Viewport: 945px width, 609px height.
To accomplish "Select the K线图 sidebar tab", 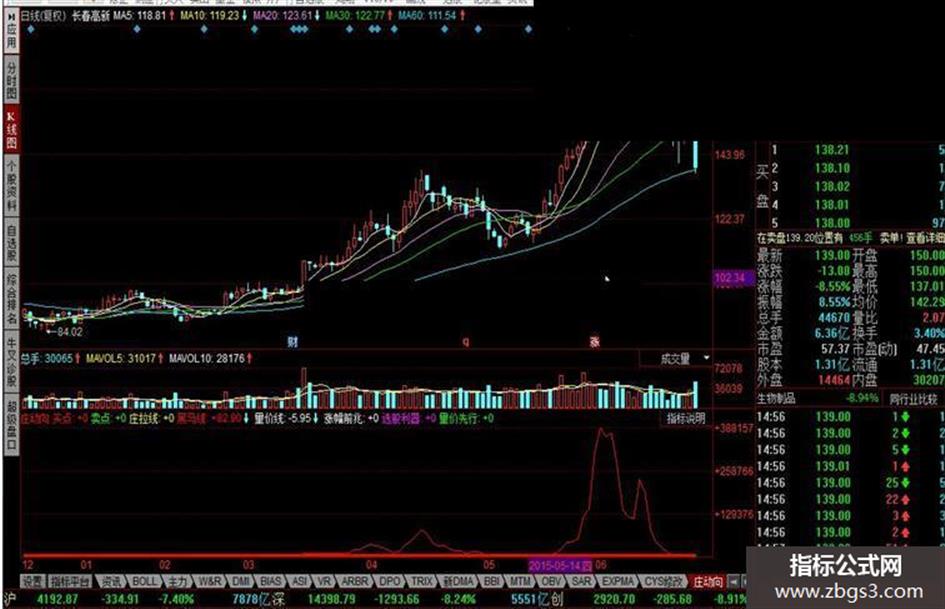I will pos(11,129).
